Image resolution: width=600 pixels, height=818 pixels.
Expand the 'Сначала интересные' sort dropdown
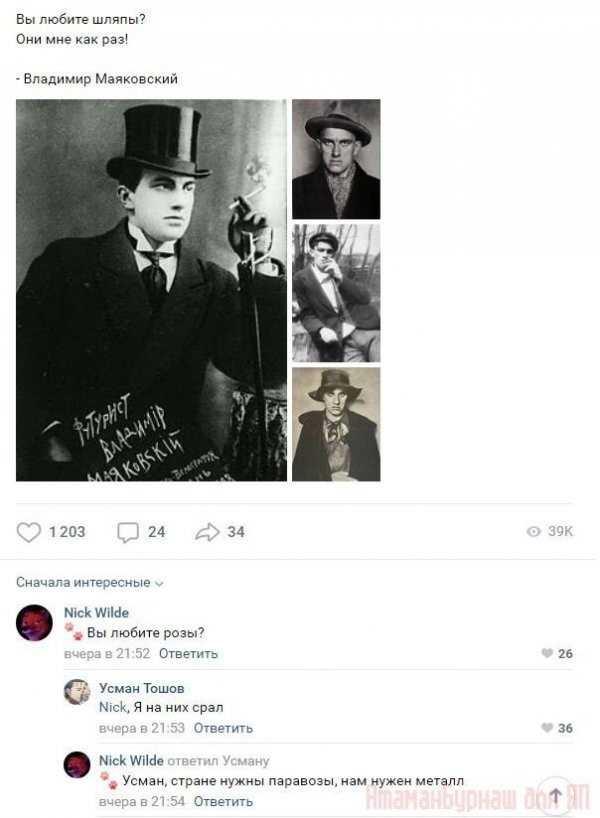(x=89, y=582)
